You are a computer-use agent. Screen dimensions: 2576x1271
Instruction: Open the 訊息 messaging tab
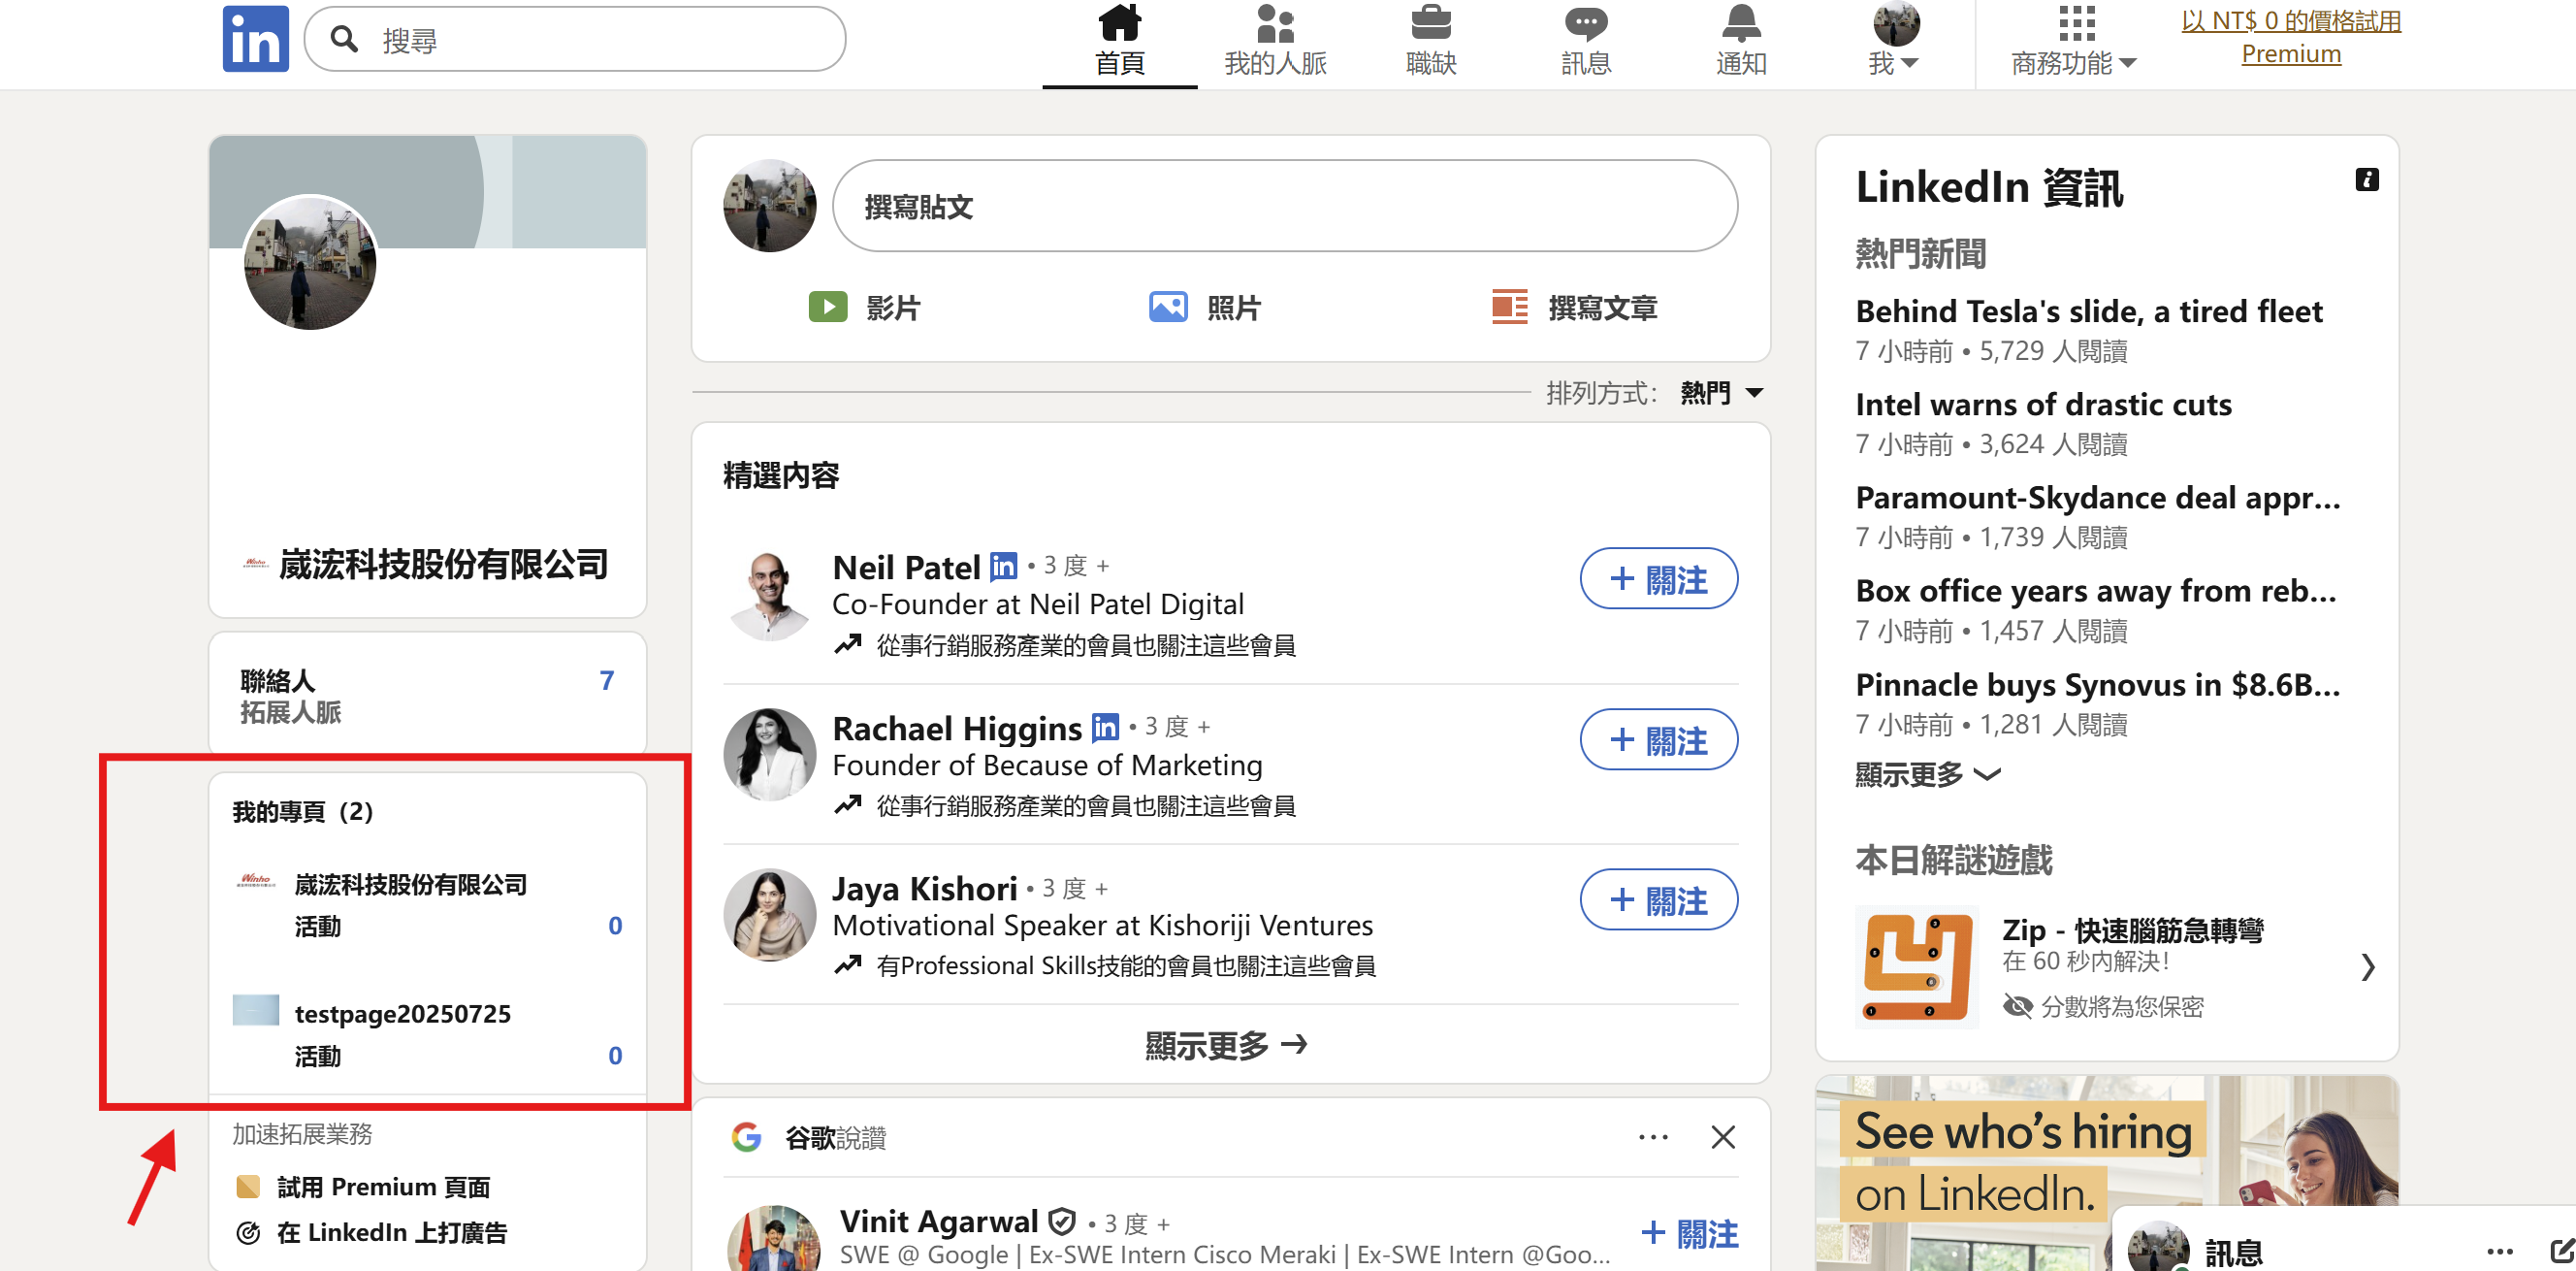[1586, 40]
